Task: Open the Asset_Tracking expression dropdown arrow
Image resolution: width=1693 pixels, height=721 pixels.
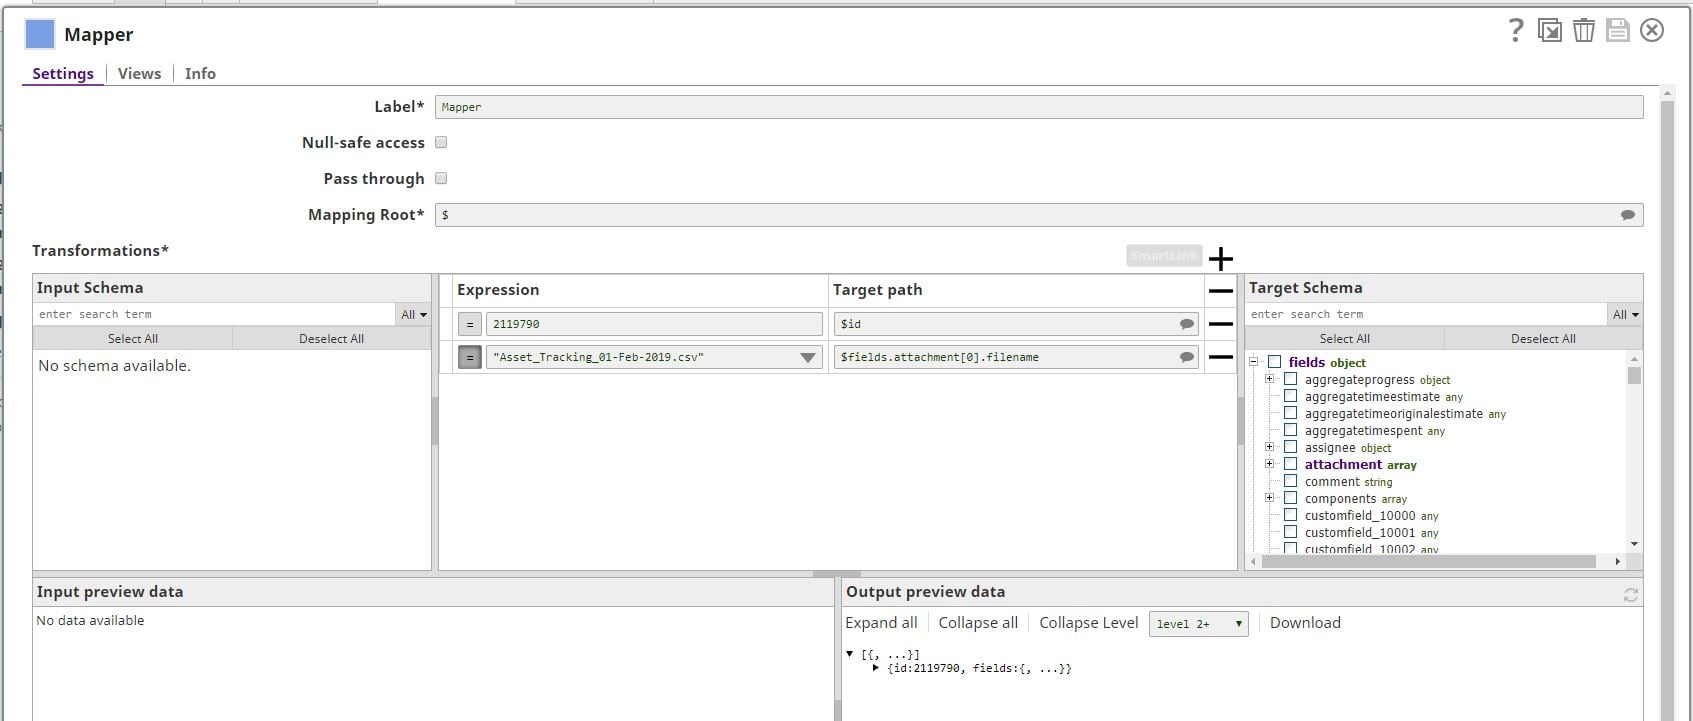Action: tap(808, 357)
